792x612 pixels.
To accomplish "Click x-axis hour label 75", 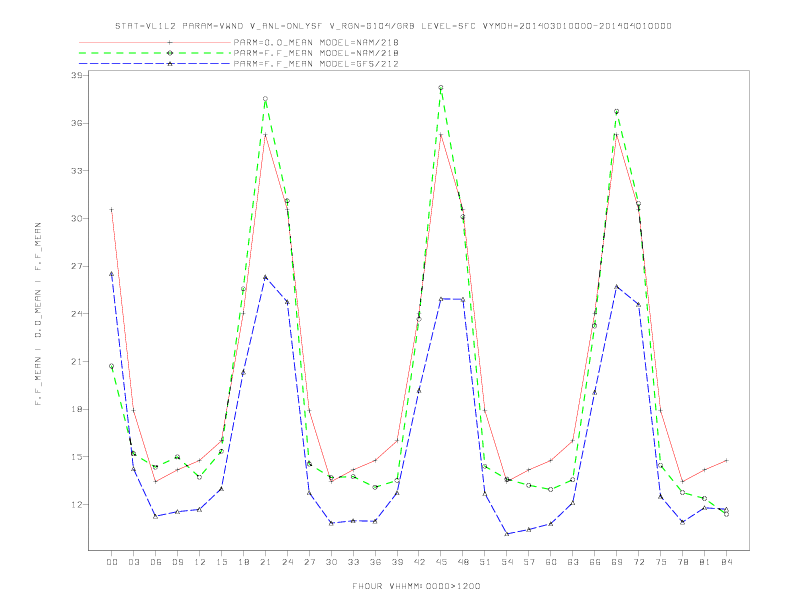I will point(661,562).
